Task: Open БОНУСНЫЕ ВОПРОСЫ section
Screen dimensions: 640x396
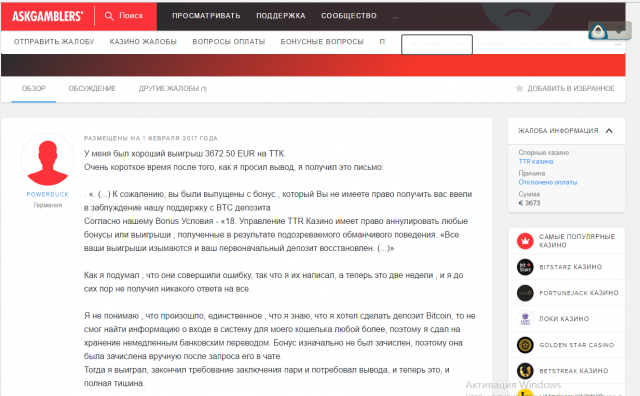Action: (322, 42)
